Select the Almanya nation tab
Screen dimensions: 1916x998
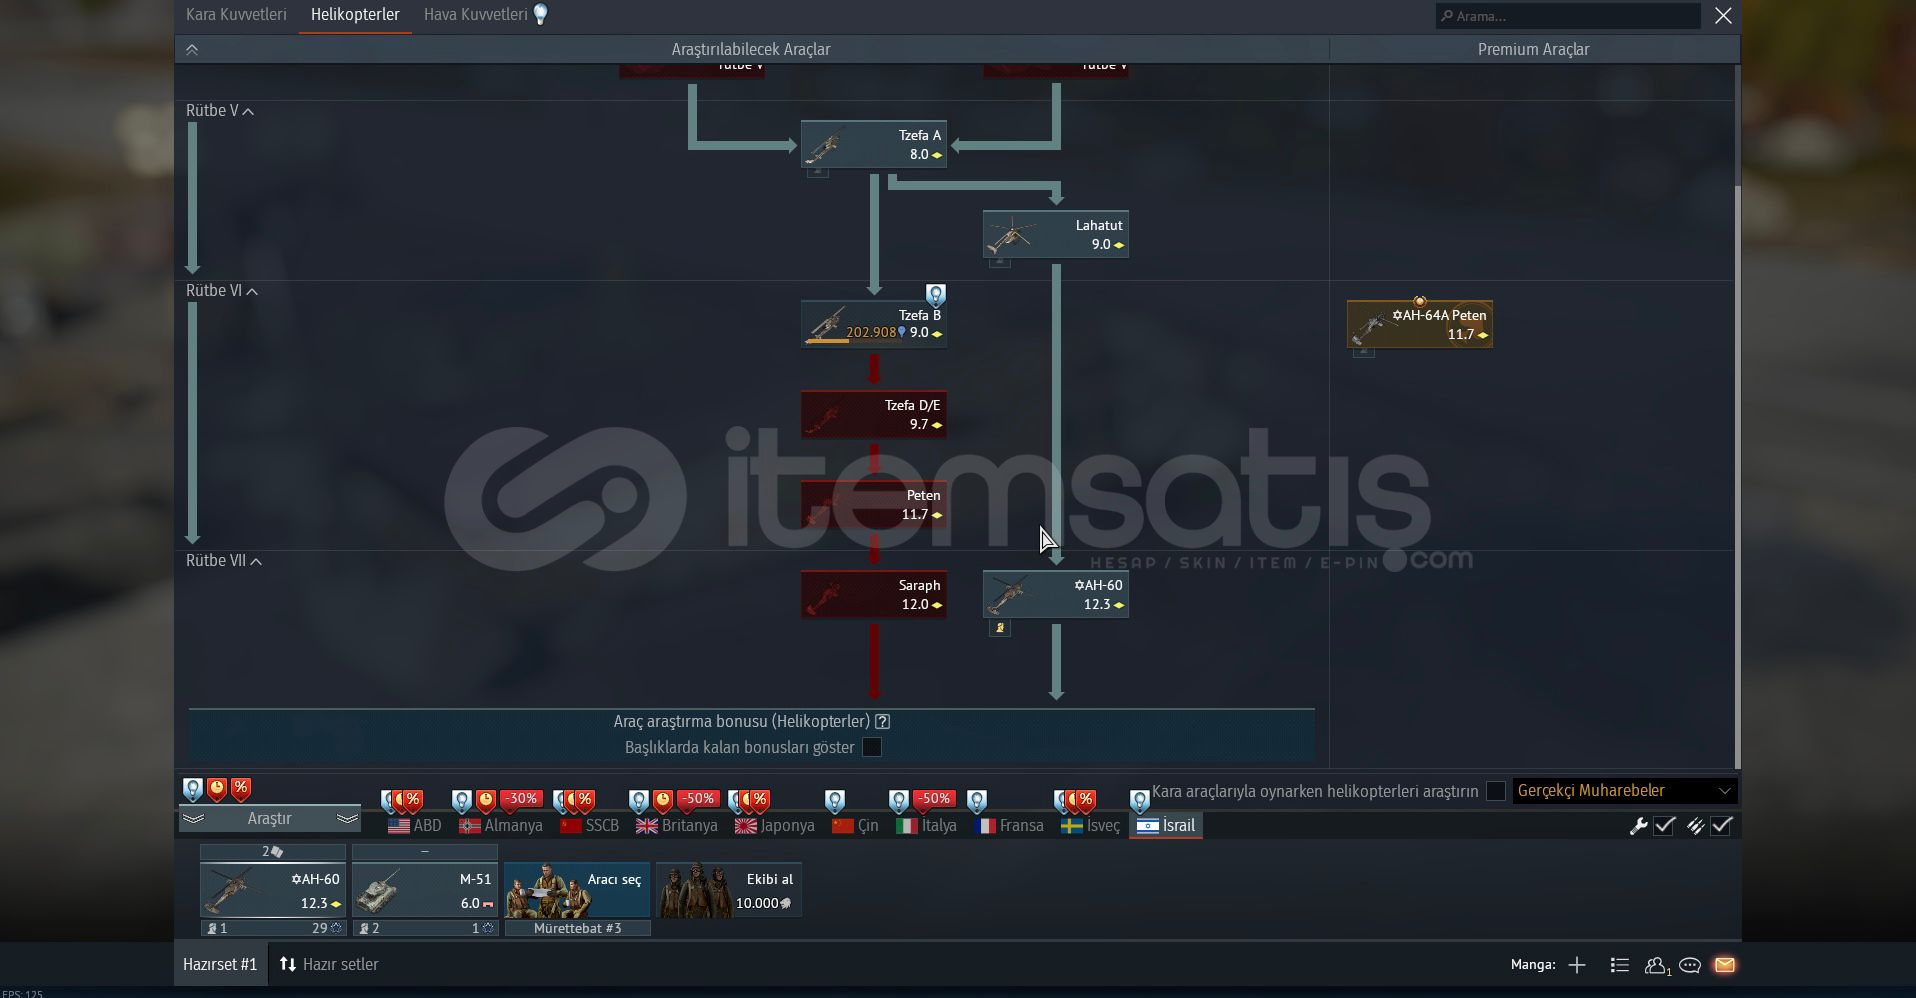501,826
